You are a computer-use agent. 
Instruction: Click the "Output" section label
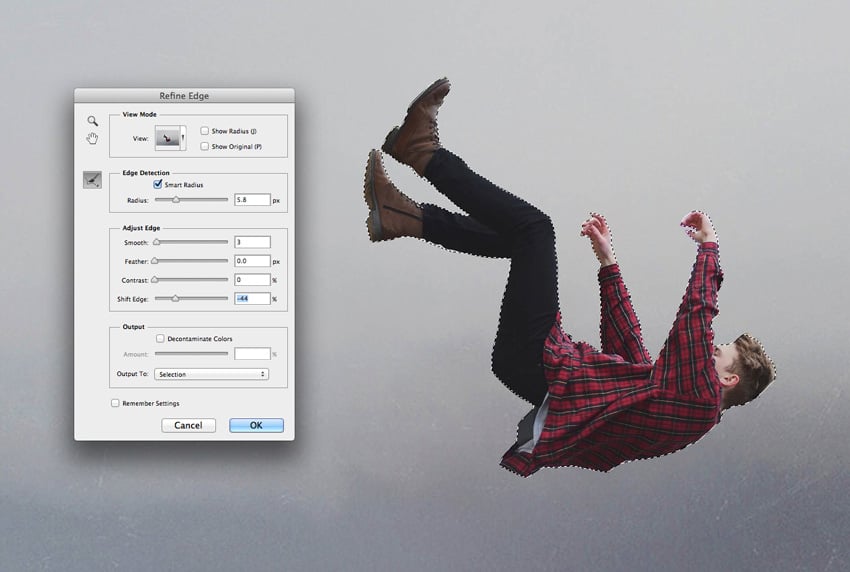133,326
